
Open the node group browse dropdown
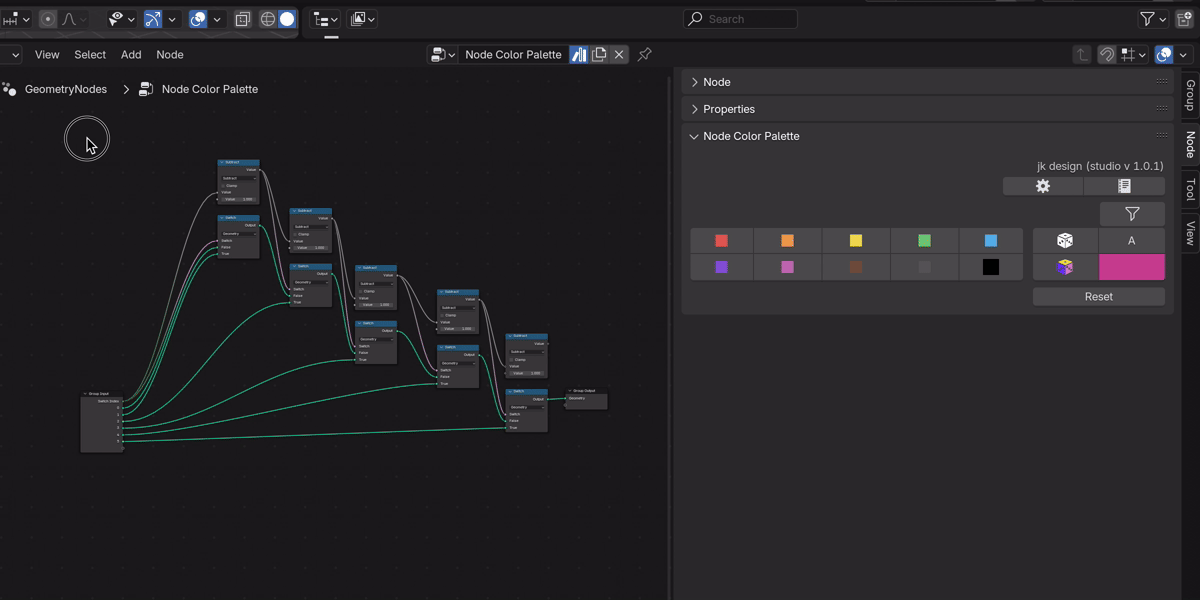[x=443, y=54]
